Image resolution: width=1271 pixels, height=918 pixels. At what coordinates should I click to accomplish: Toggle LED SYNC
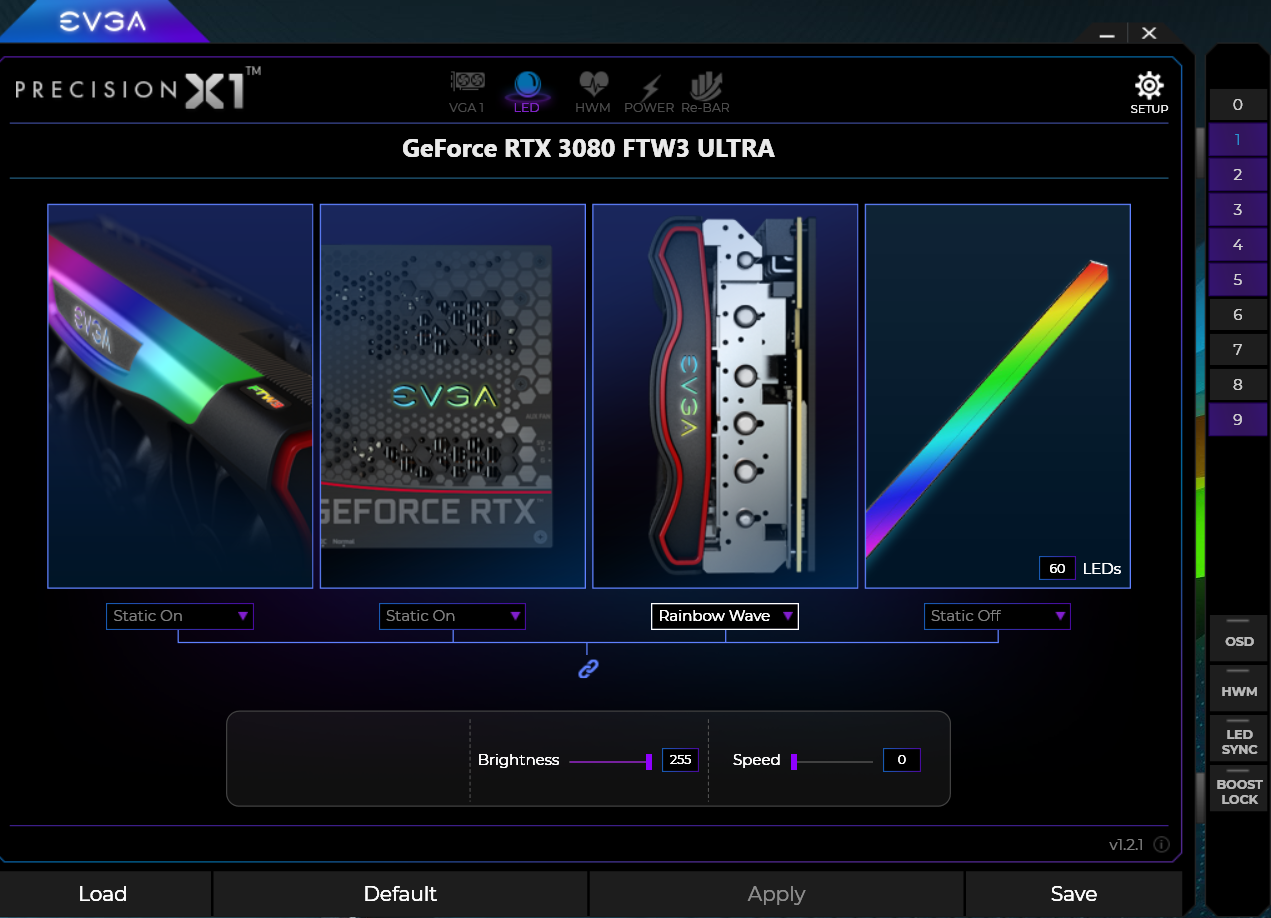point(1239,738)
